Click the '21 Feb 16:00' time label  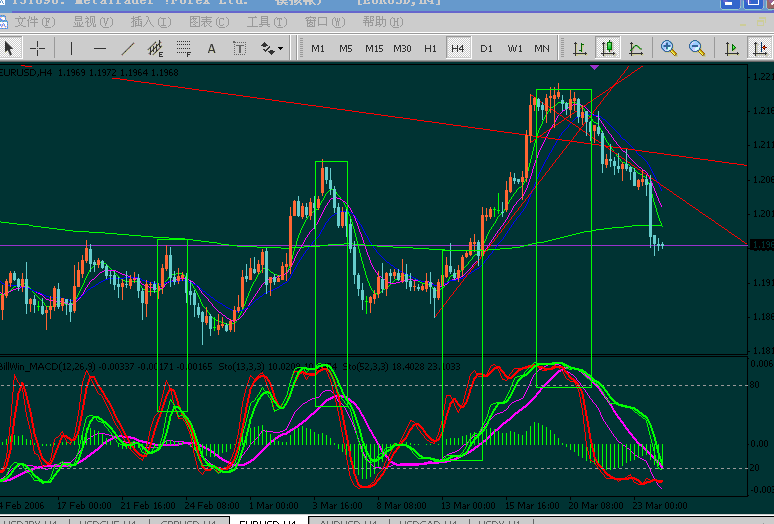[148, 506]
